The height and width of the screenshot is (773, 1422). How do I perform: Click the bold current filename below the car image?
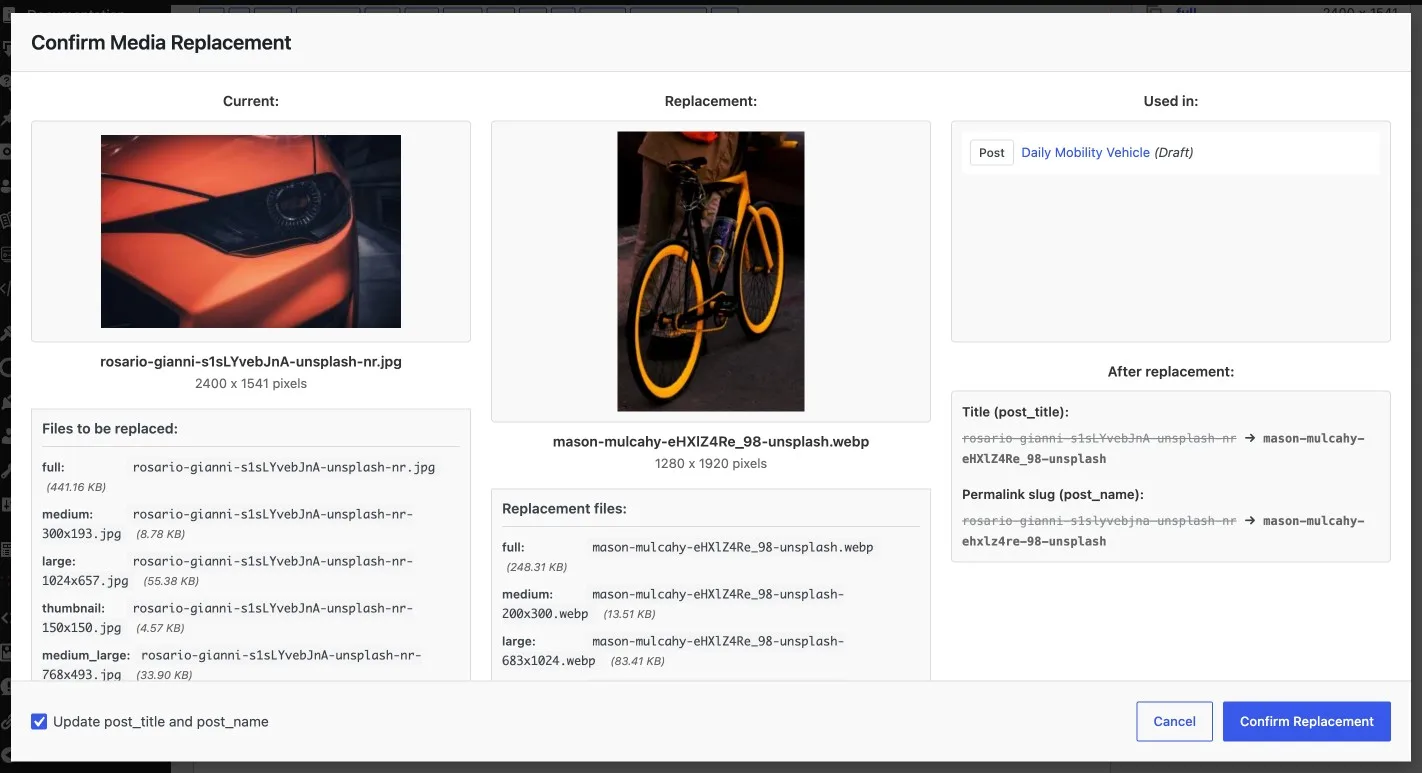point(251,361)
